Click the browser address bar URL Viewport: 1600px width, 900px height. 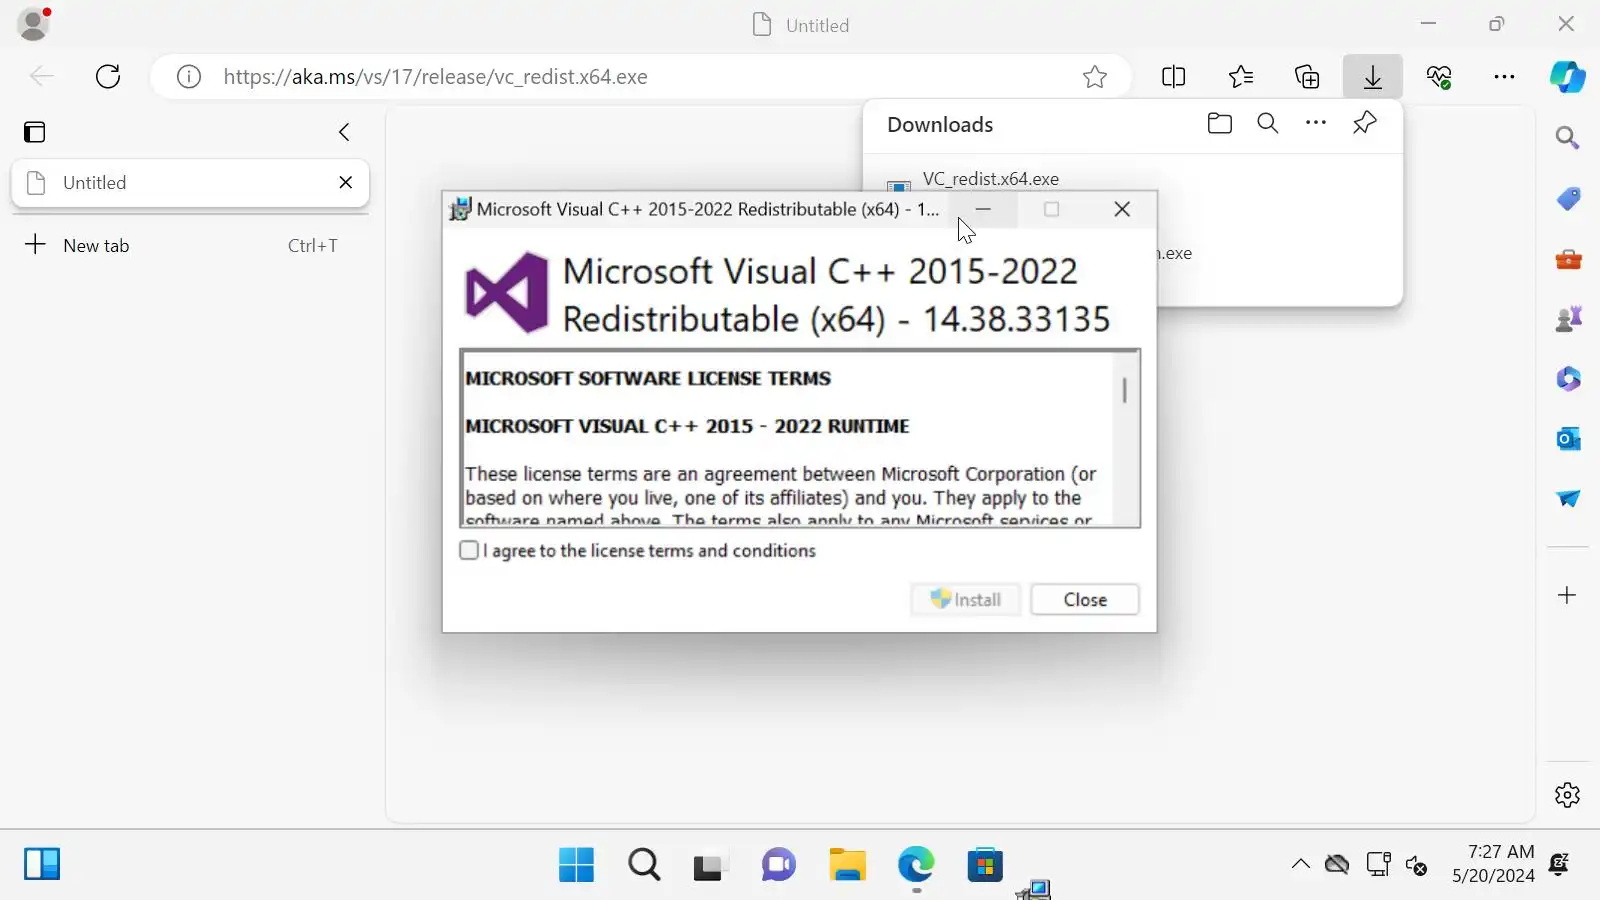(436, 77)
